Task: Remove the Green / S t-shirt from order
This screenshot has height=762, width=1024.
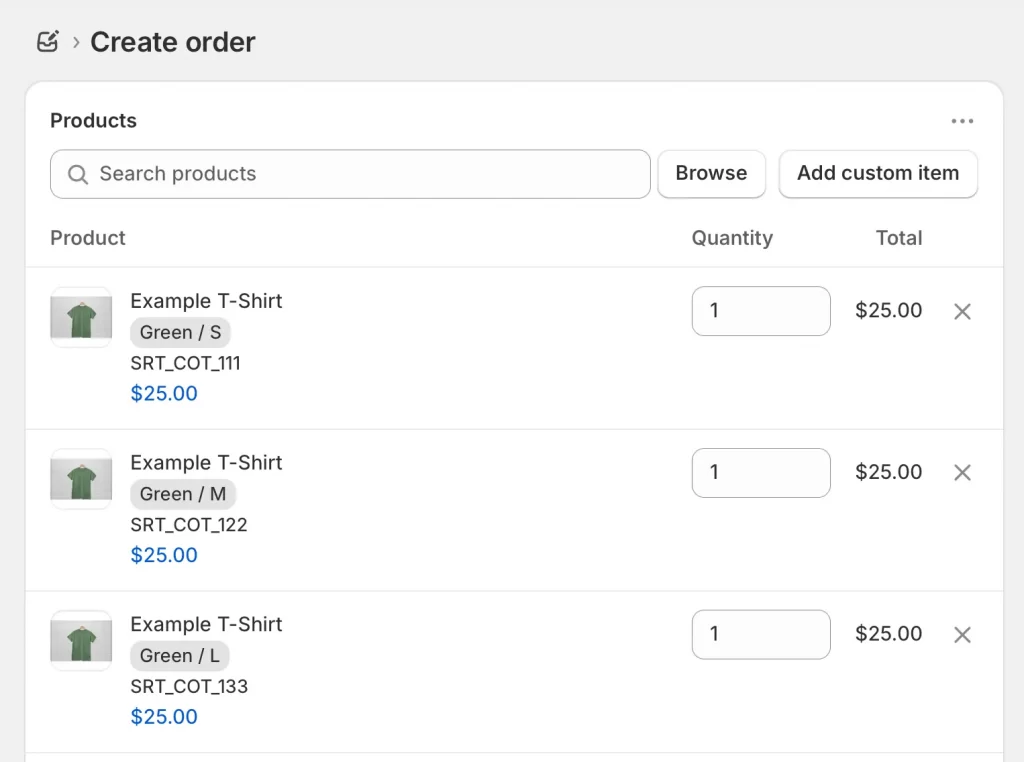Action: click(961, 311)
